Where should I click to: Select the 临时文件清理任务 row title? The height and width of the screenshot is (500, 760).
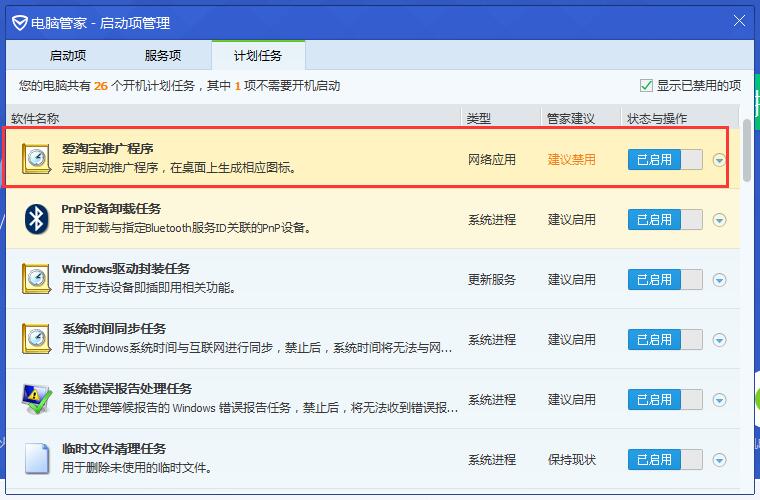(x=114, y=449)
